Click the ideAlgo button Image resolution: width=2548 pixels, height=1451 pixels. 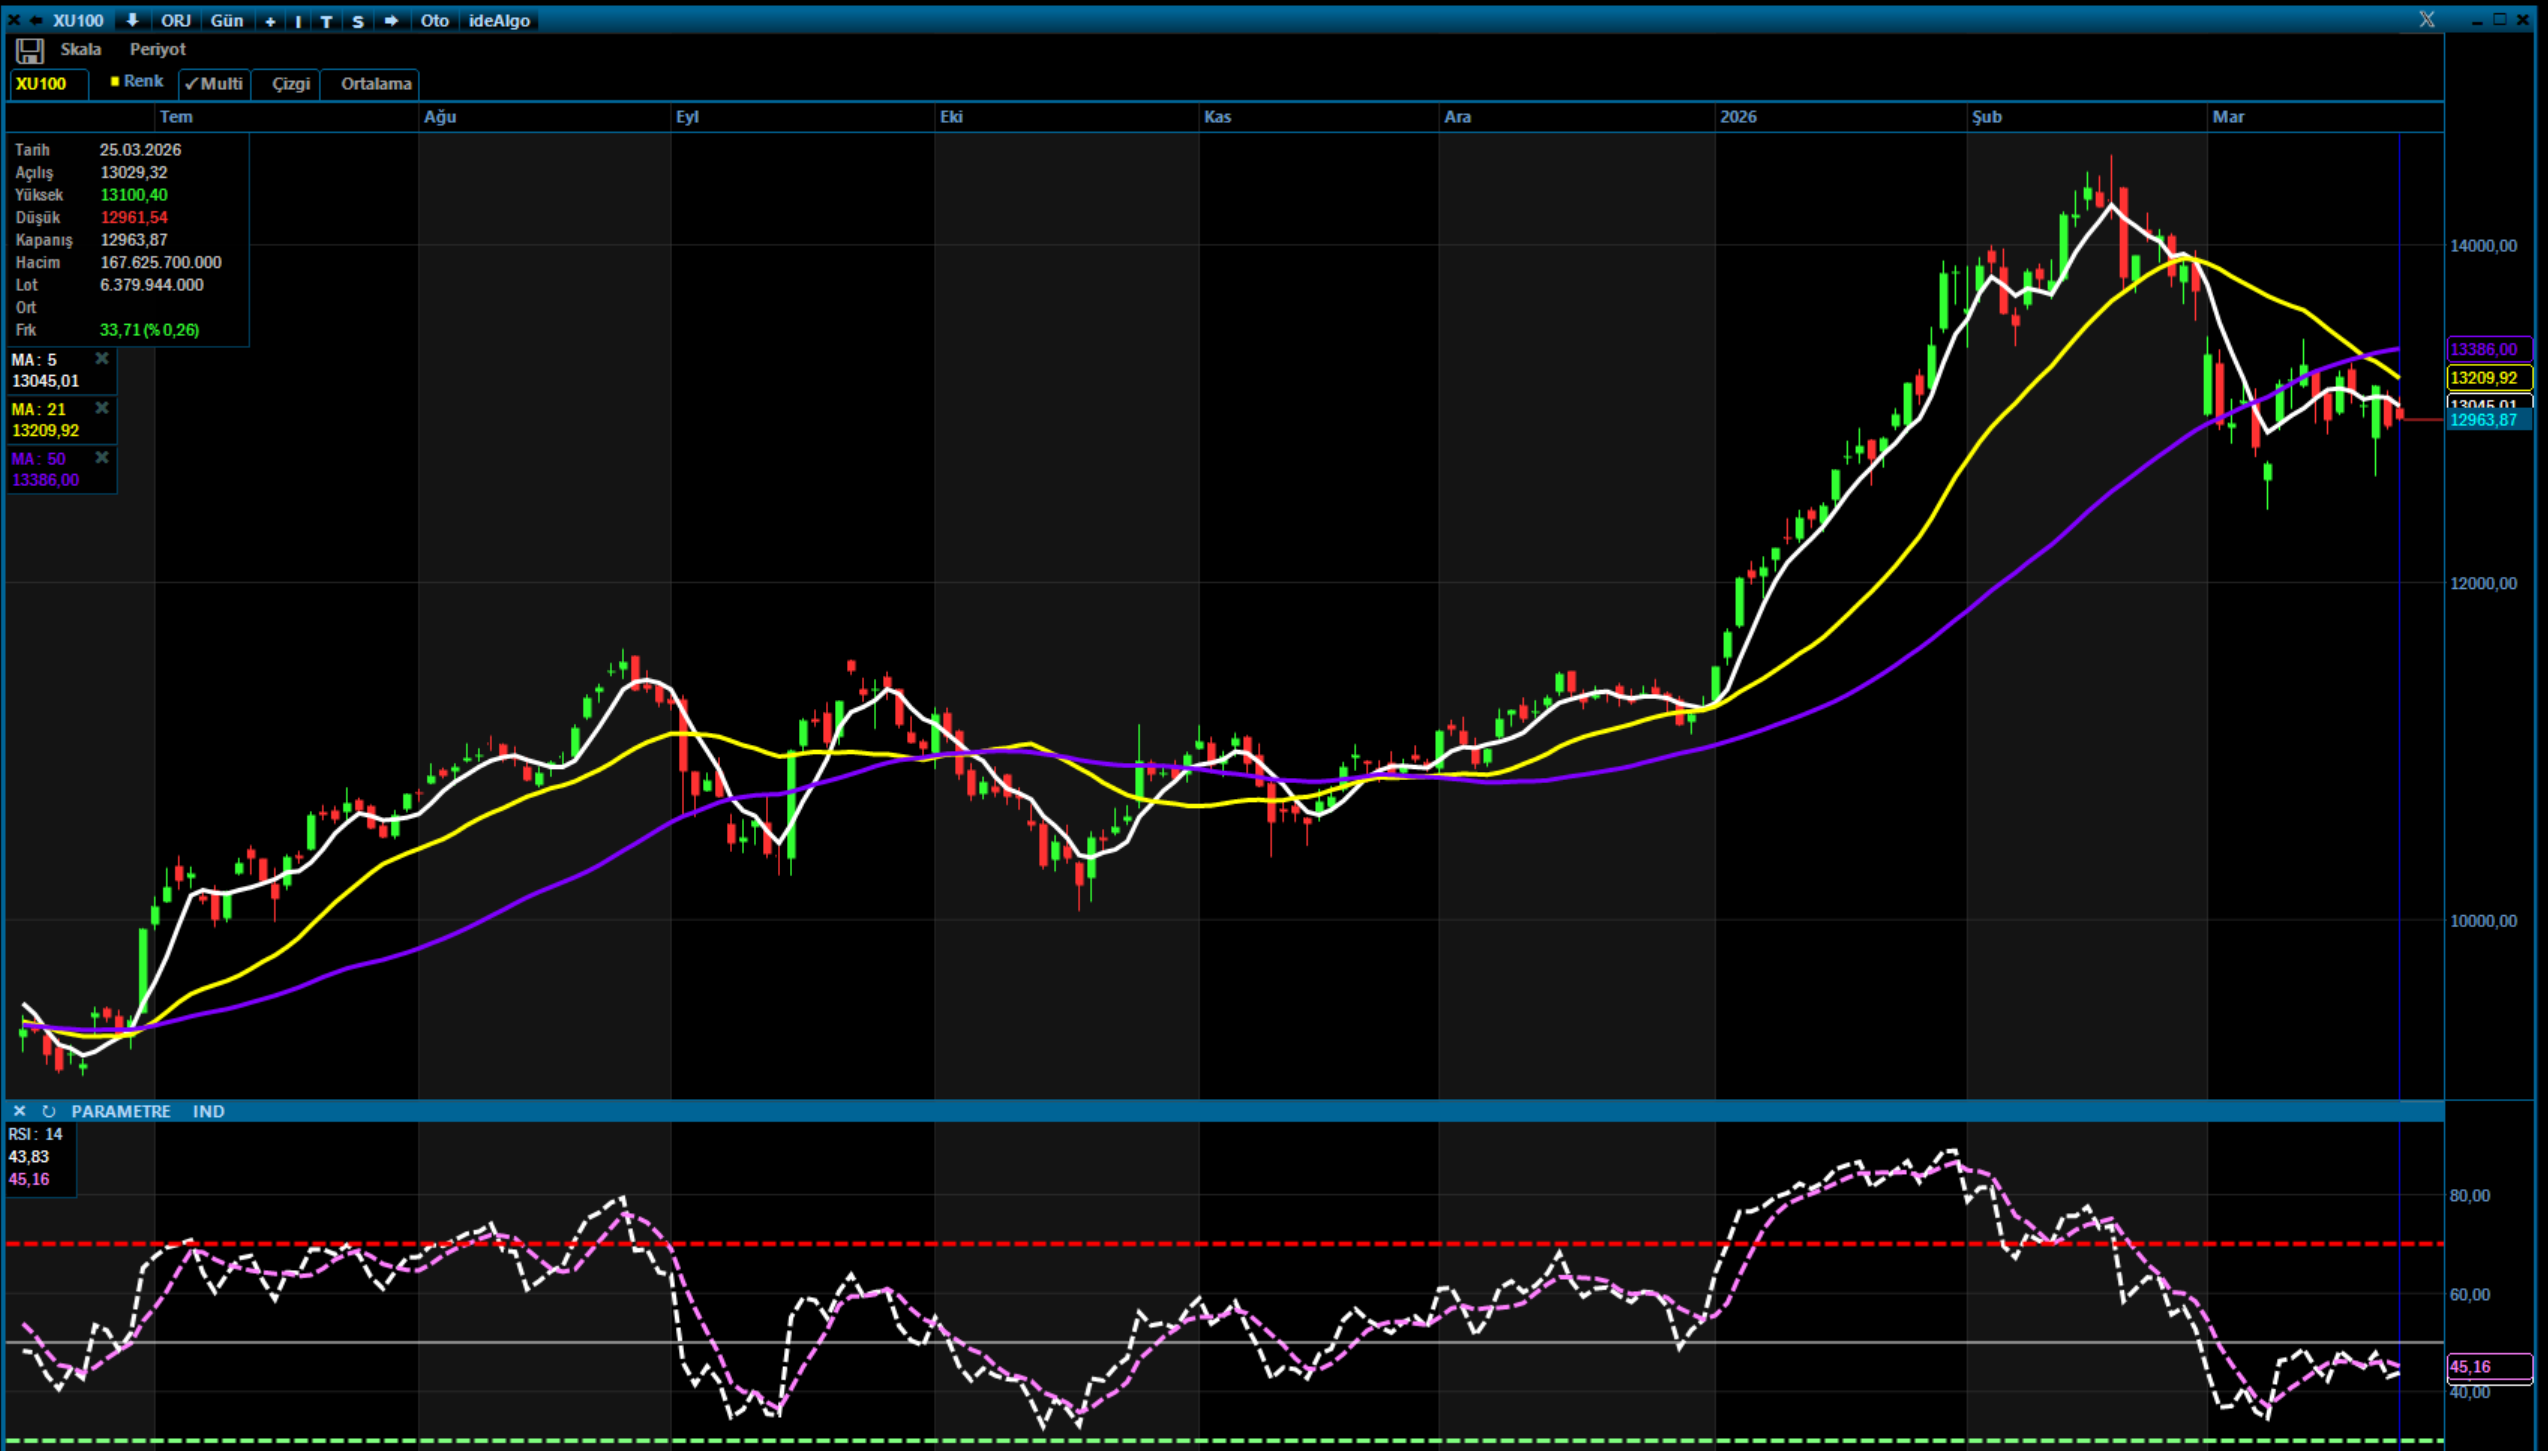coord(499,20)
